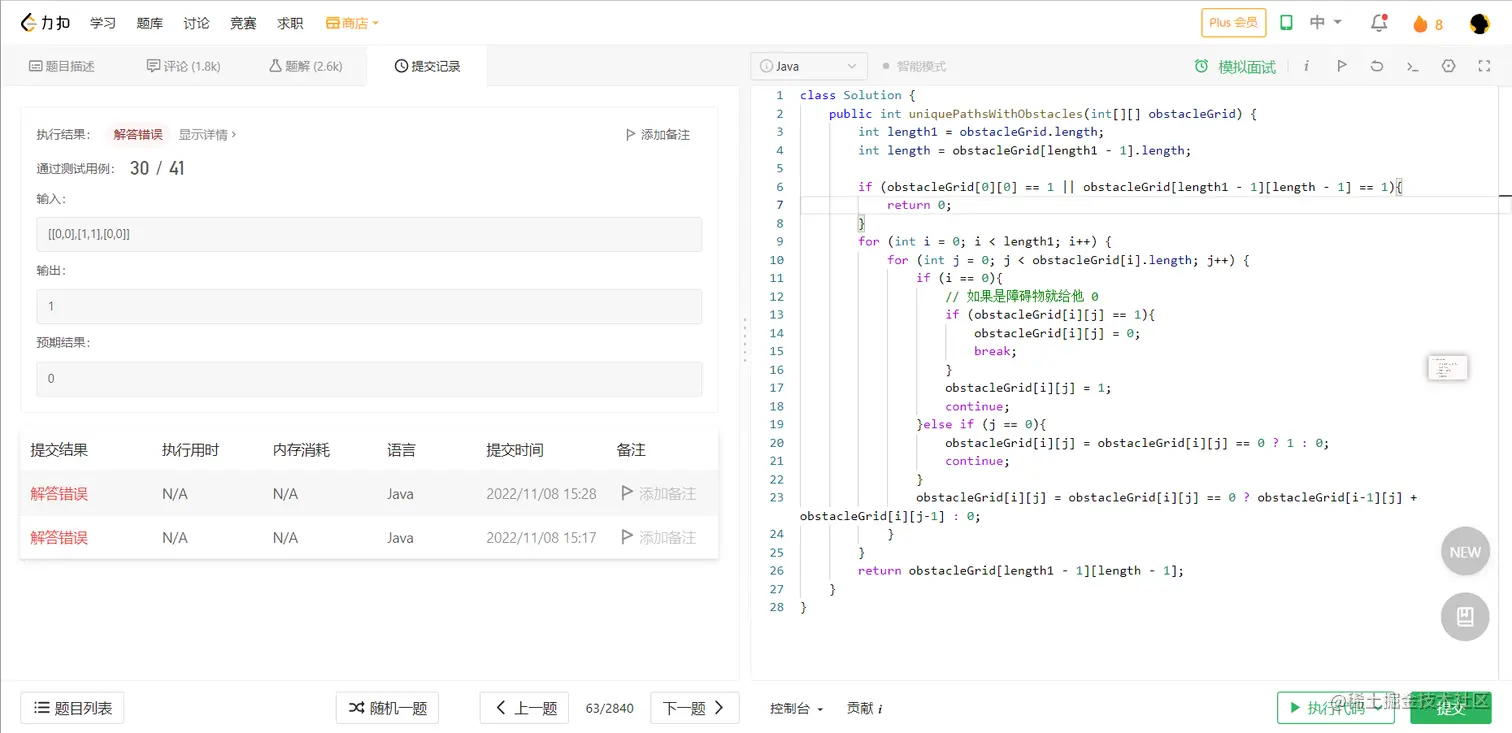Add a note to the 15:28 submission
Viewport: 1512px width, 733px height.
tap(658, 494)
